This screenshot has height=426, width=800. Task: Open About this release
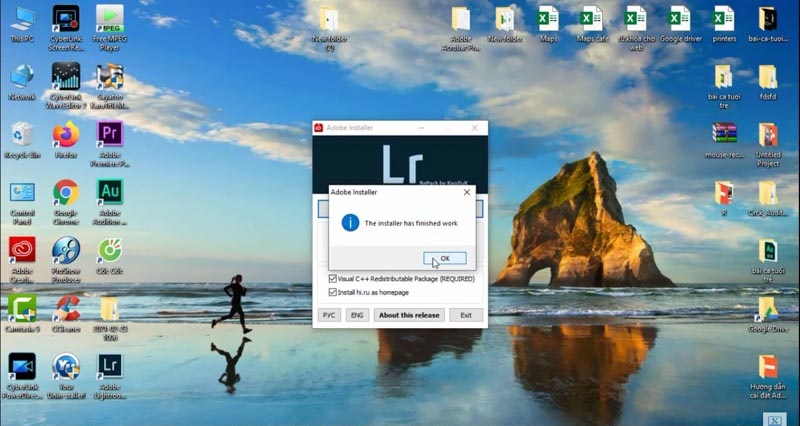(x=409, y=315)
